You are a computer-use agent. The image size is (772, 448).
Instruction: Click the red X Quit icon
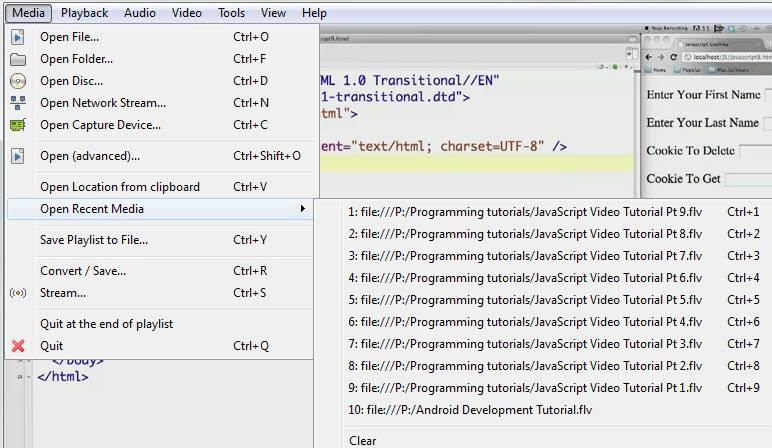click(18, 346)
